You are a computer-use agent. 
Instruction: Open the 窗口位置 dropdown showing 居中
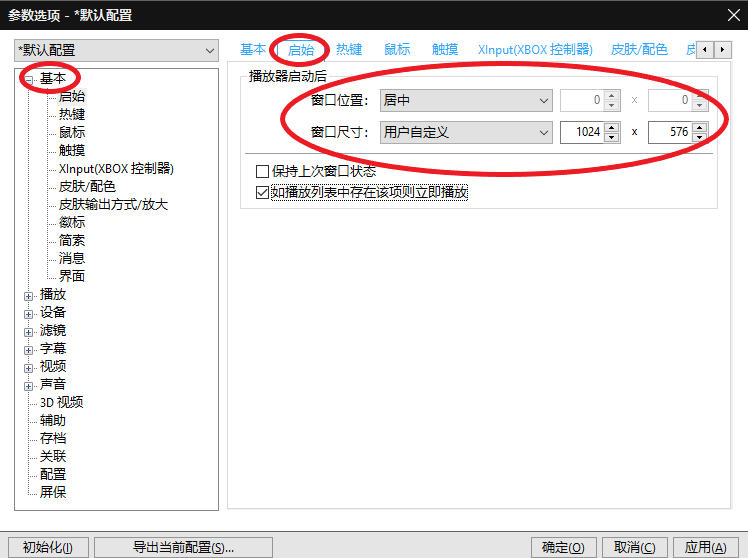point(466,101)
